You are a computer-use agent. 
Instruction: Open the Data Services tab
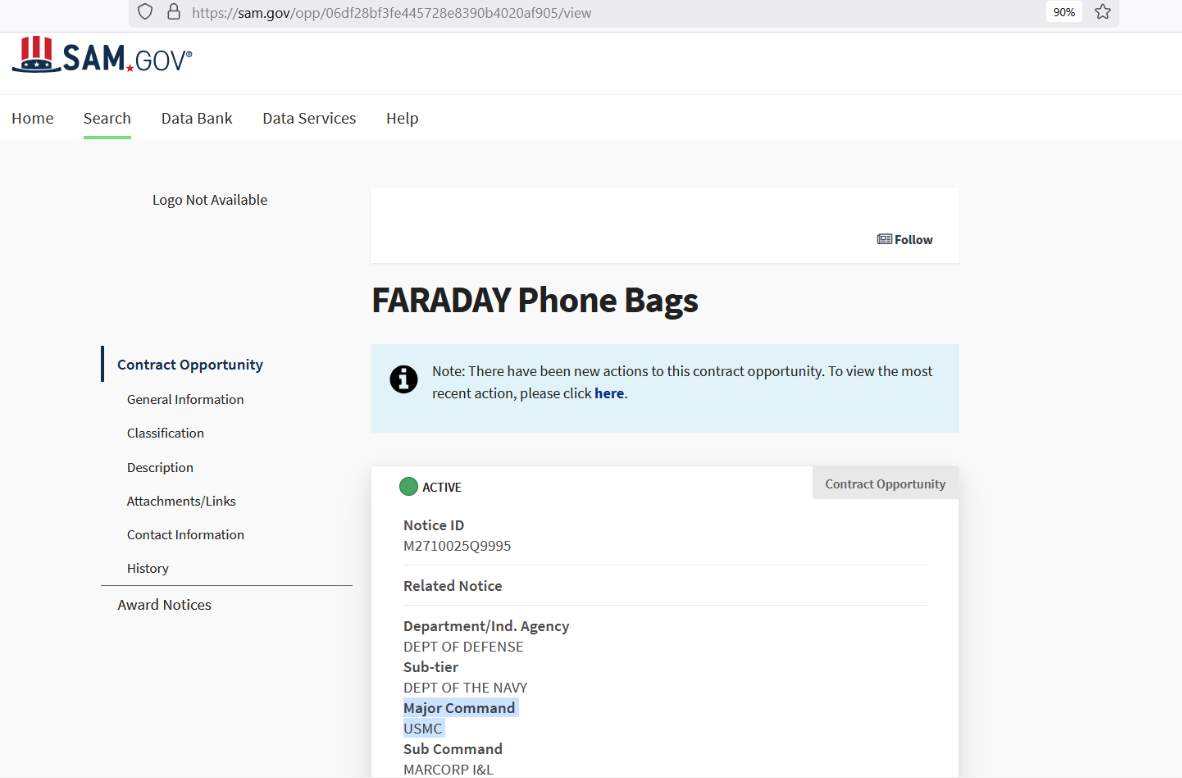point(309,118)
